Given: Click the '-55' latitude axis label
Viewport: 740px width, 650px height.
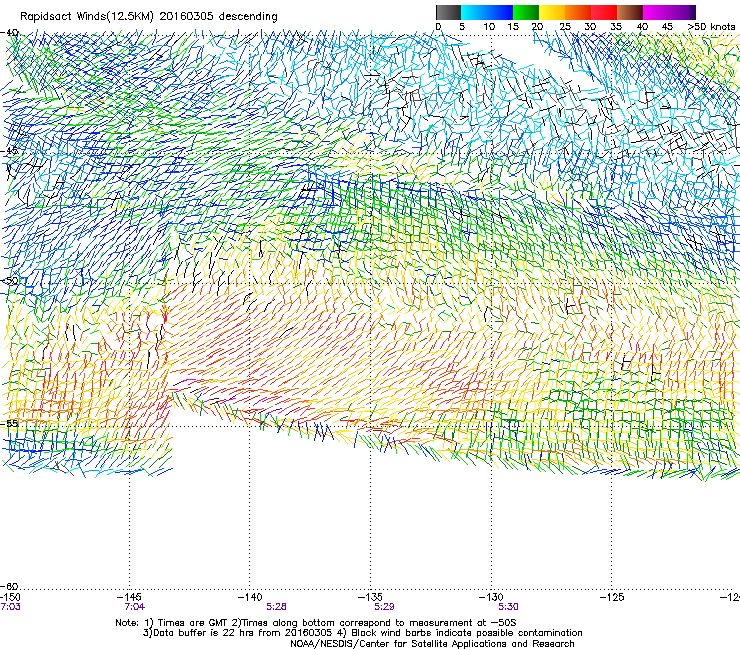Looking at the screenshot, I should [x=9, y=424].
